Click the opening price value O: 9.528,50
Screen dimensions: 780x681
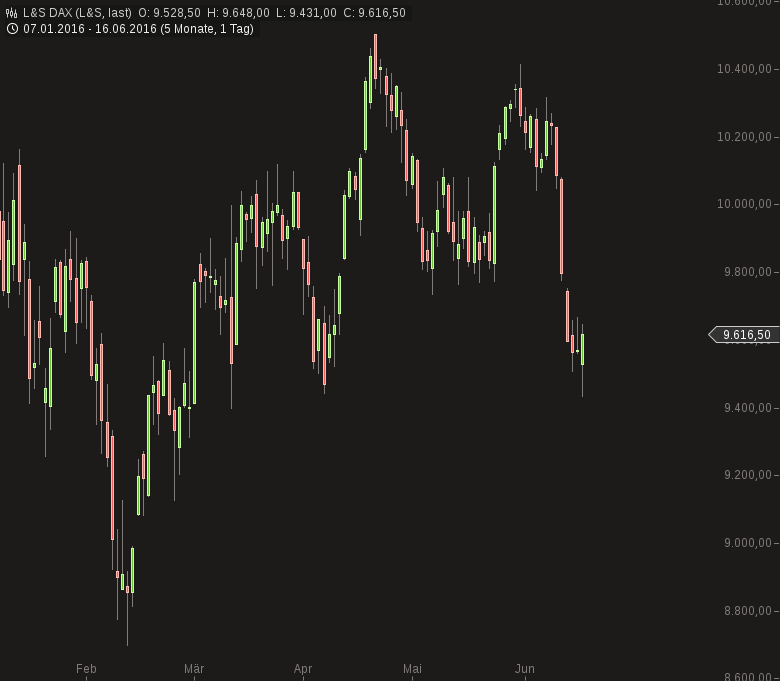click(x=170, y=13)
